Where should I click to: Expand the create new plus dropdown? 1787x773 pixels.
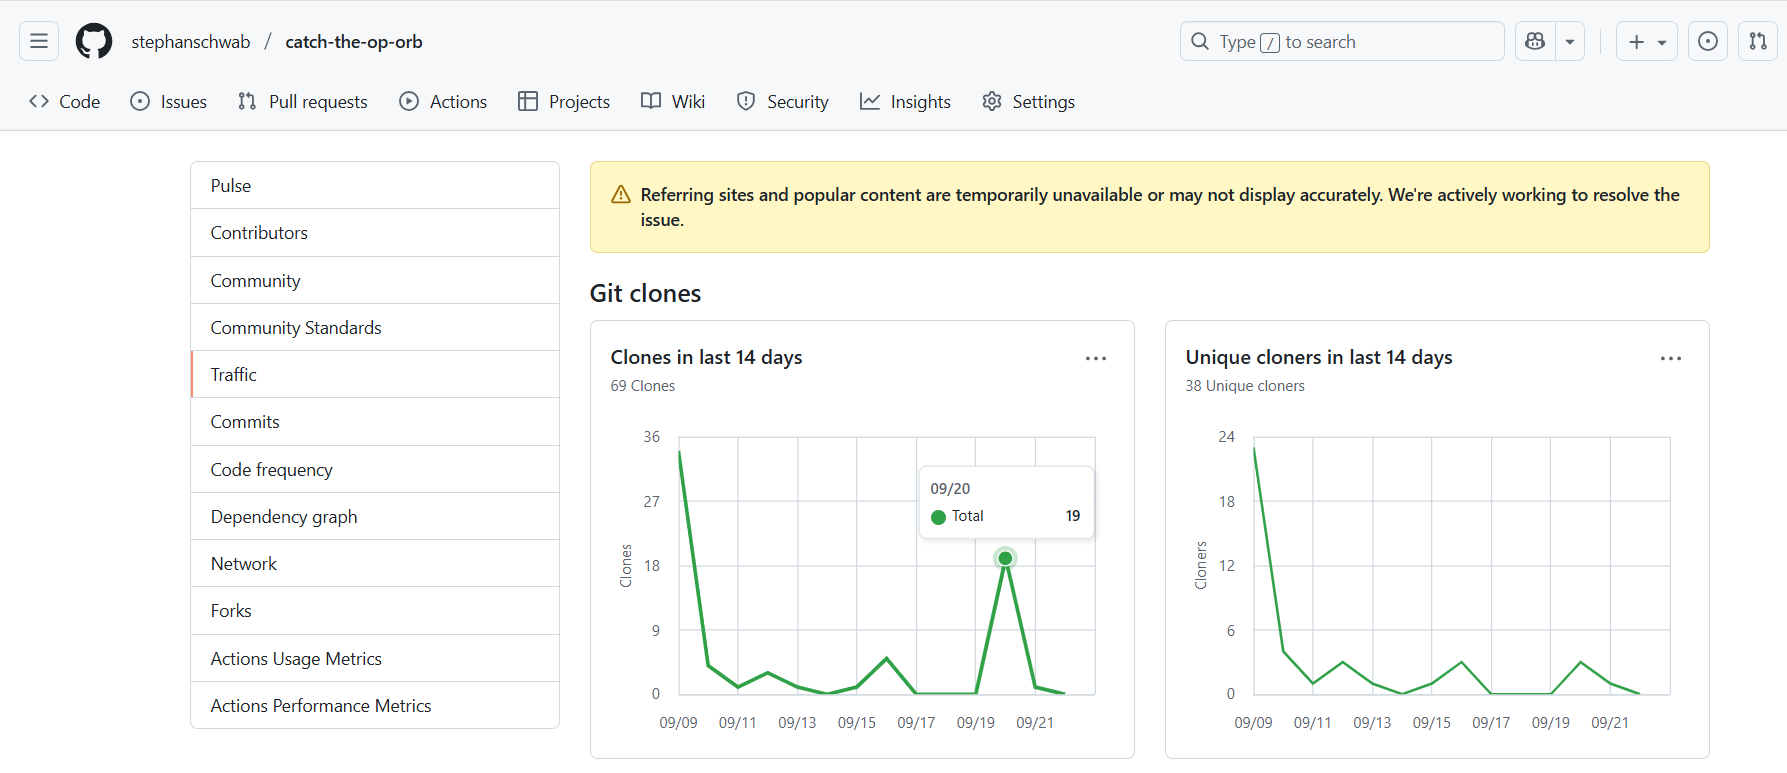[x=1646, y=41]
